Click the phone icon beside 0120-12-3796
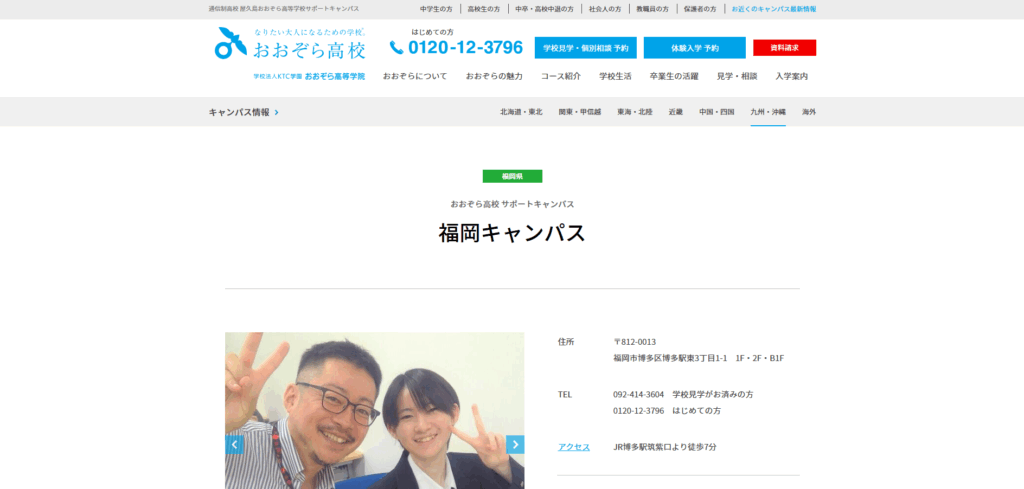Image resolution: width=1024 pixels, height=489 pixels. click(x=397, y=48)
